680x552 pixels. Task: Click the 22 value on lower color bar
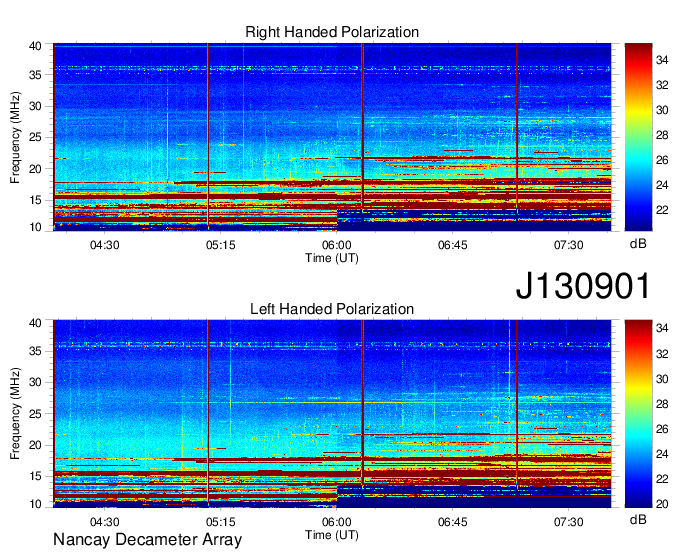pyautogui.click(x=662, y=479)
